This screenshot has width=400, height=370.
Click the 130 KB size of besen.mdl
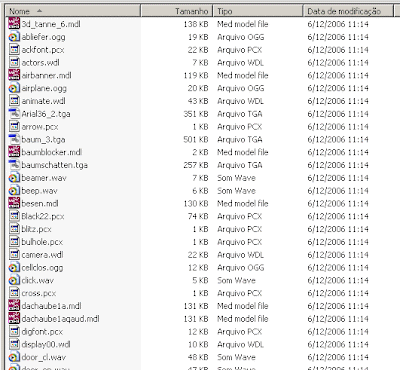[196, 203]
